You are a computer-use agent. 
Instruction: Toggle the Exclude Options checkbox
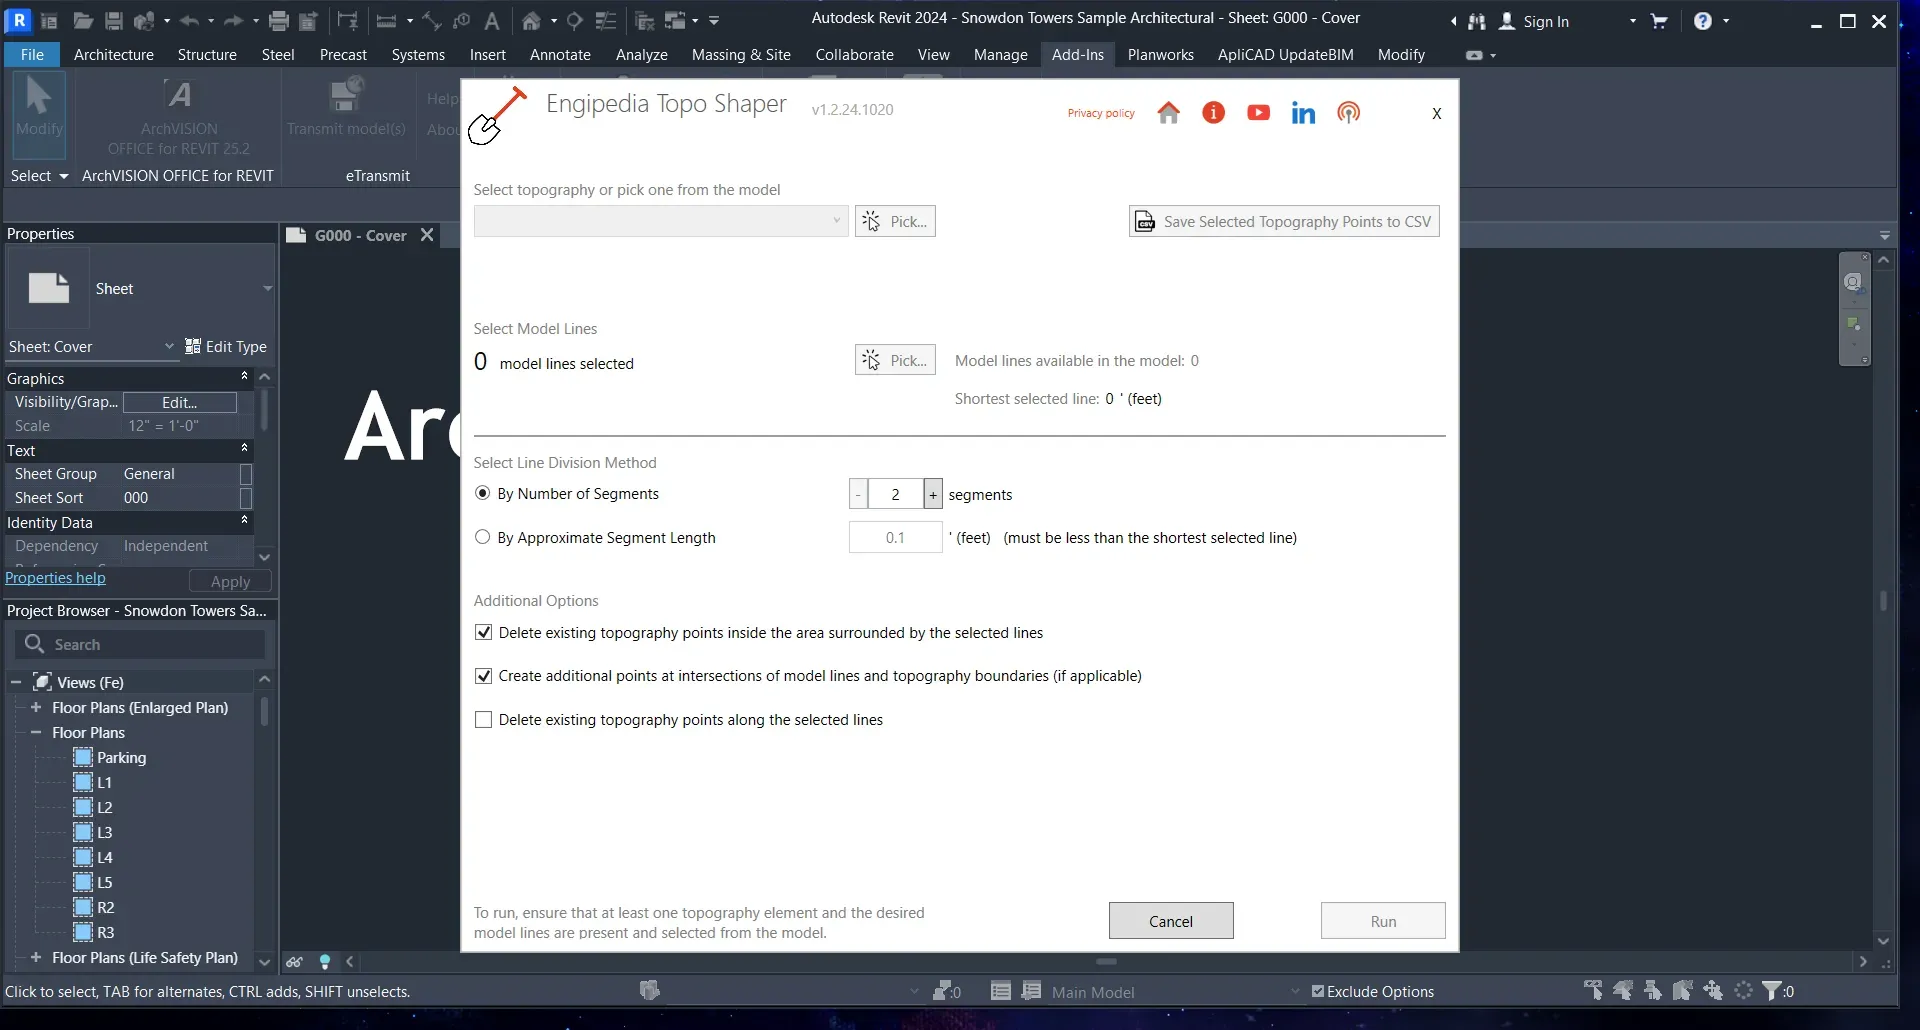click(x=1317, y=991)
